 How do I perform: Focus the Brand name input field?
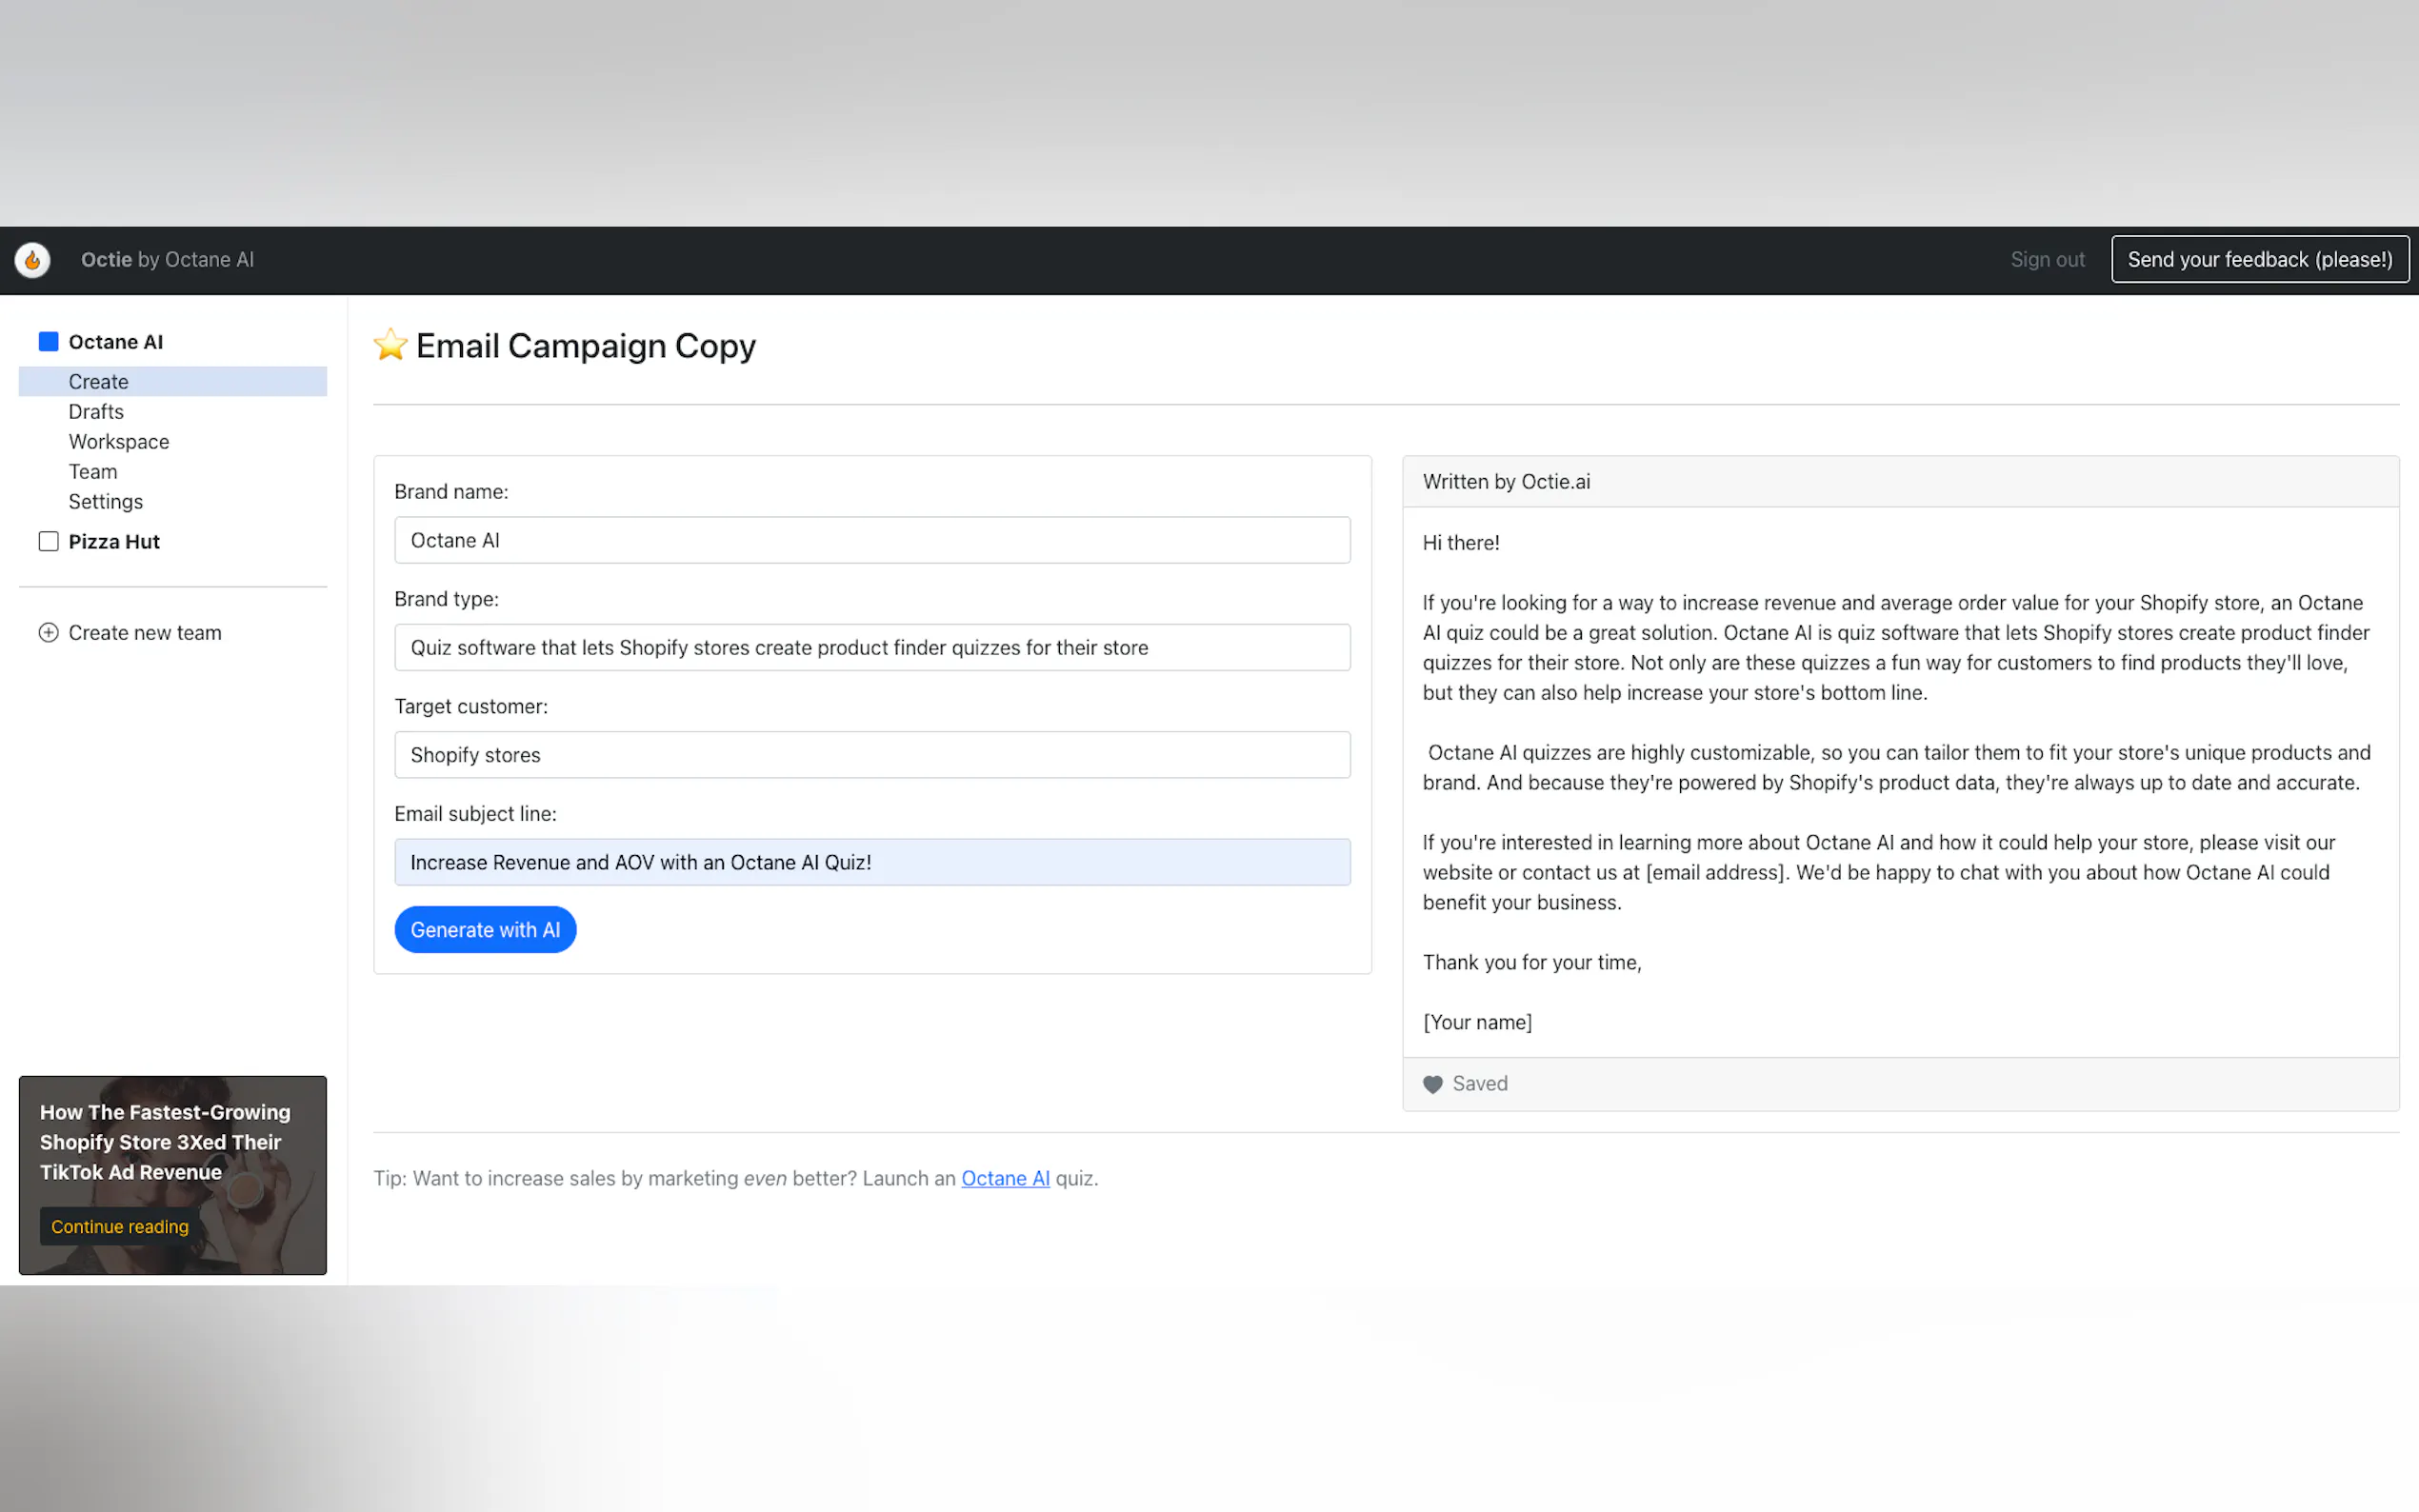click(x=871, y=540)
